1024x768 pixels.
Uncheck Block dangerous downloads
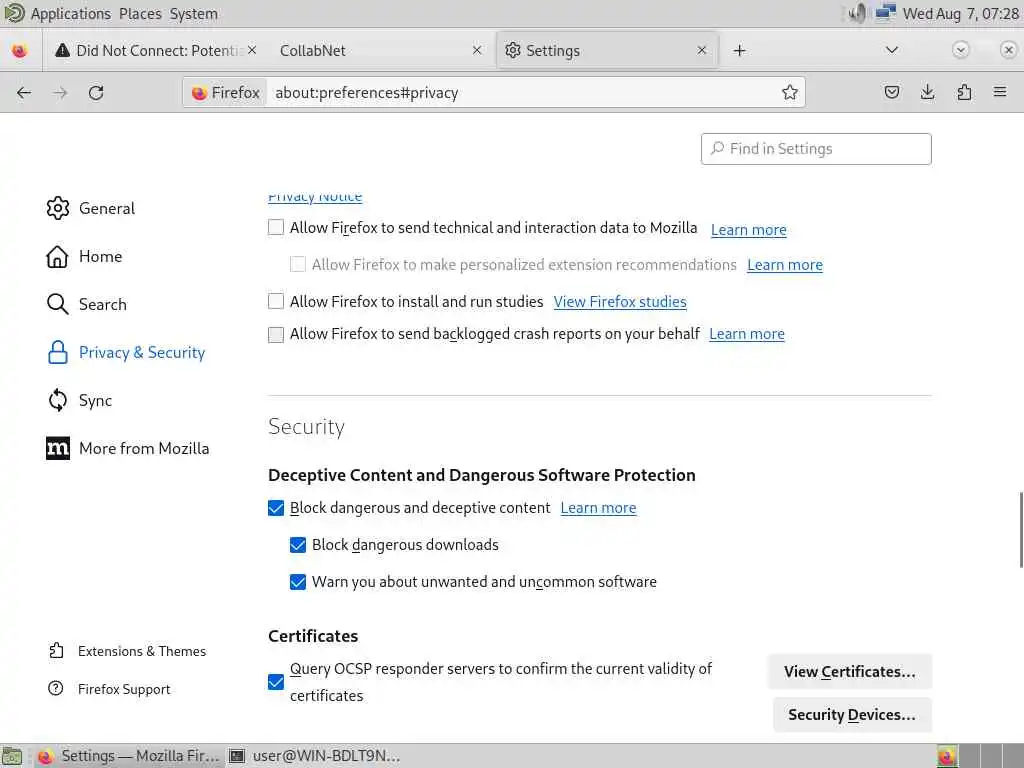298,545
